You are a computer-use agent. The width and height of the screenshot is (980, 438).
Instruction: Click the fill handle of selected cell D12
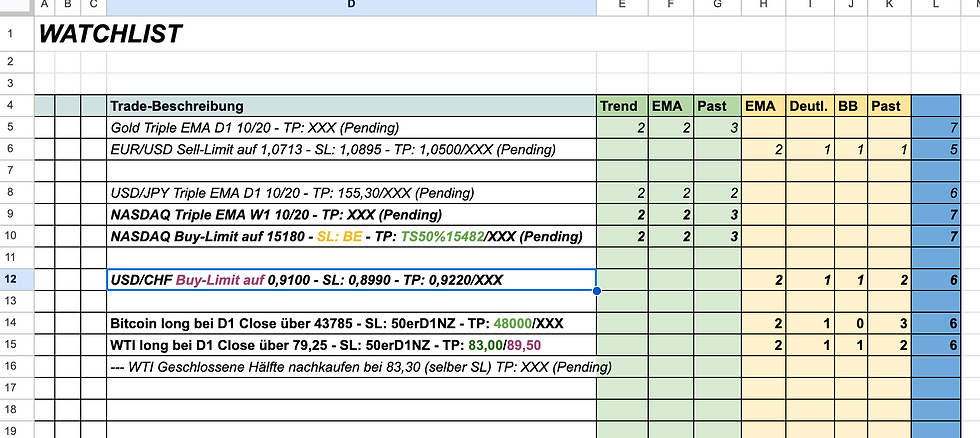click(x=597, y=291)
